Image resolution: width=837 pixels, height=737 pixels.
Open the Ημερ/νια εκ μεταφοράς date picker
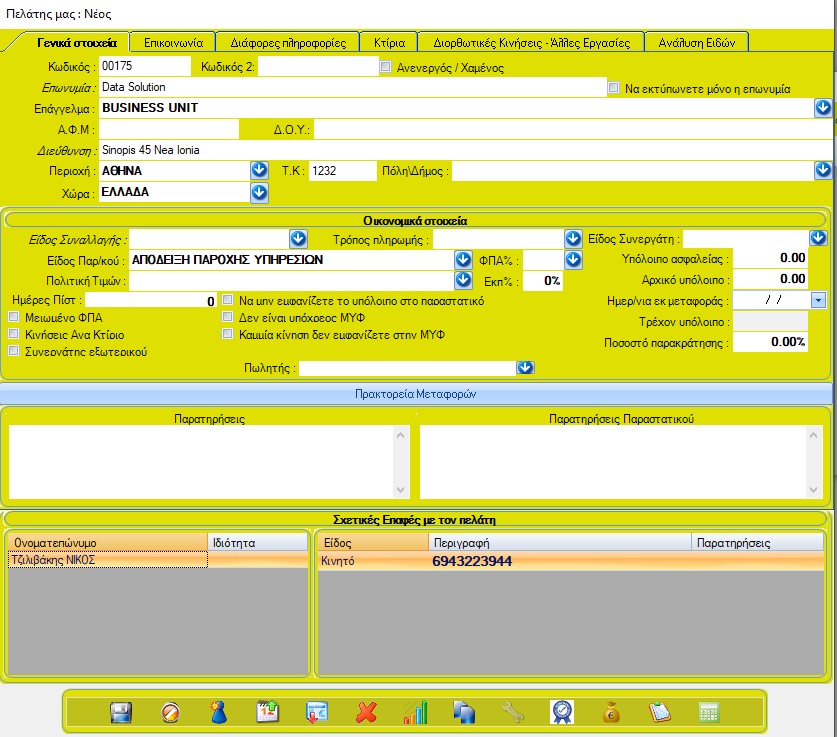(817, 299)
